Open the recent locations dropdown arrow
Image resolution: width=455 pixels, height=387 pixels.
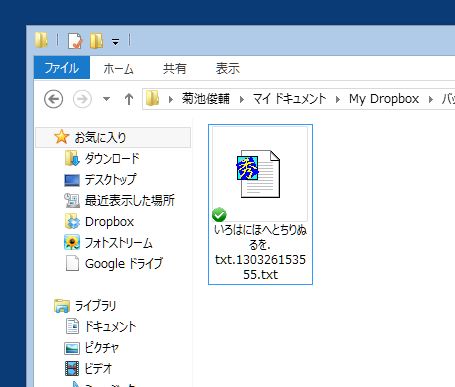click(x=106, y=99)
